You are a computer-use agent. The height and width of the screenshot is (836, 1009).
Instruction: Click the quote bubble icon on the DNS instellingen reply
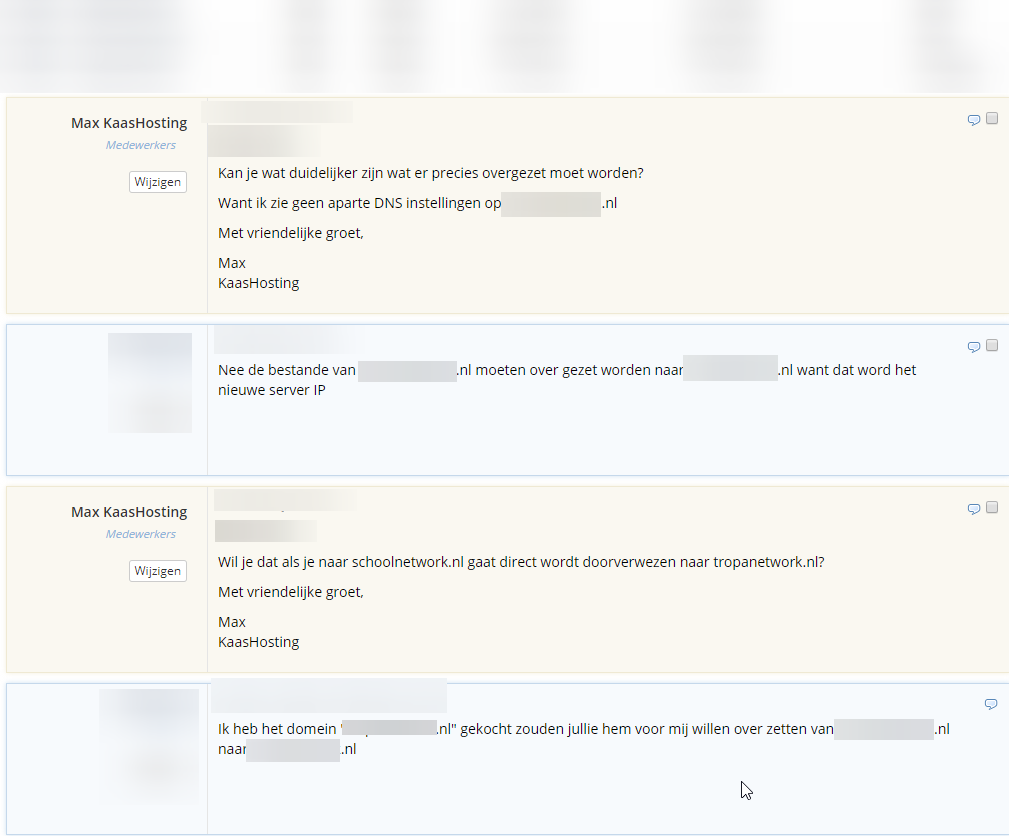[973, 120]
